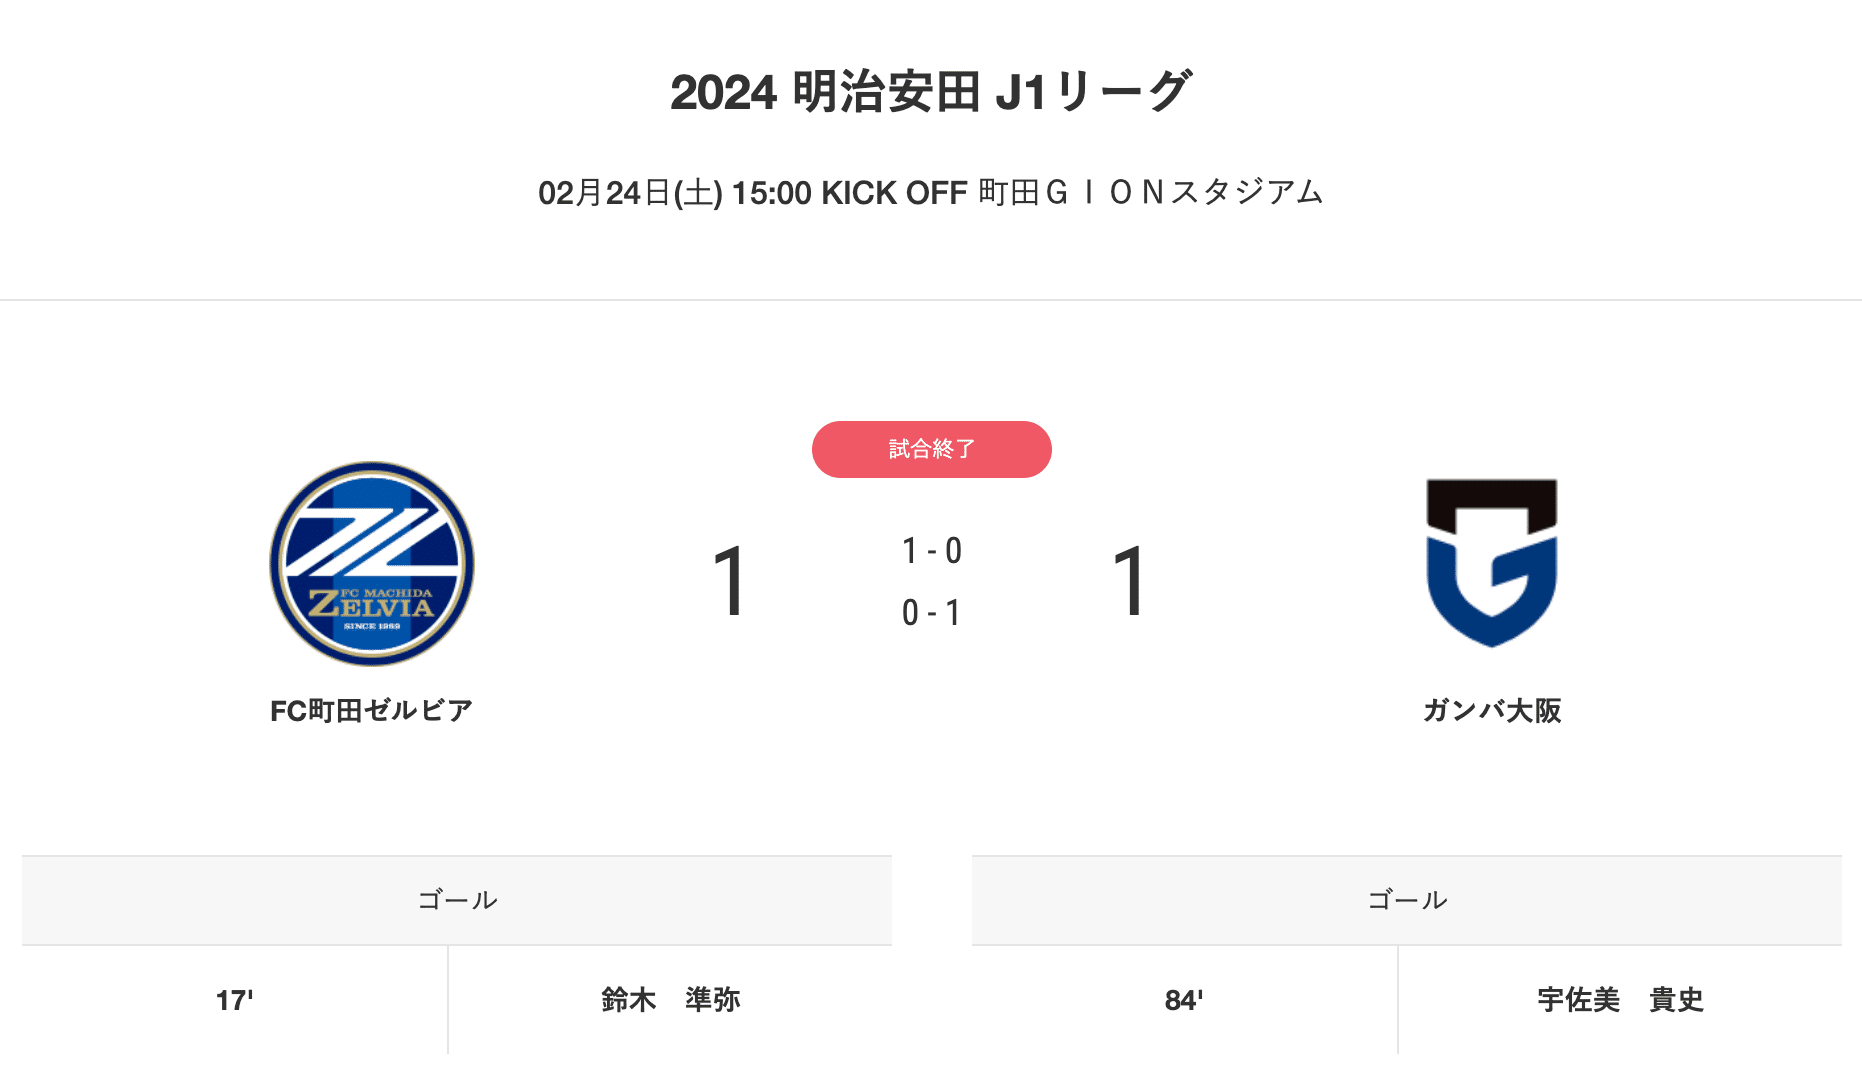Click the second-half score 0 - 1
Viewport: 1862px width, 1070px height.
pos(931,613)
